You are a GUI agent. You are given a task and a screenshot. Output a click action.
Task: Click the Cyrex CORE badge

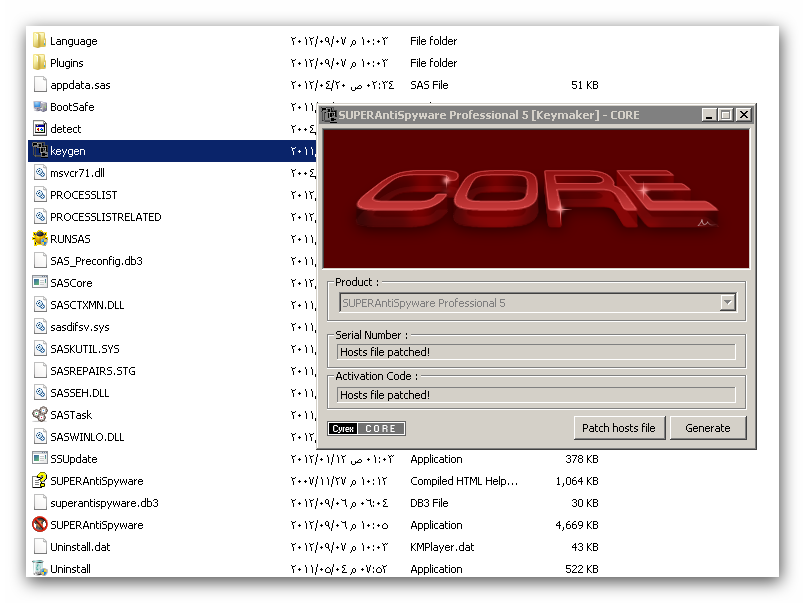367,429
